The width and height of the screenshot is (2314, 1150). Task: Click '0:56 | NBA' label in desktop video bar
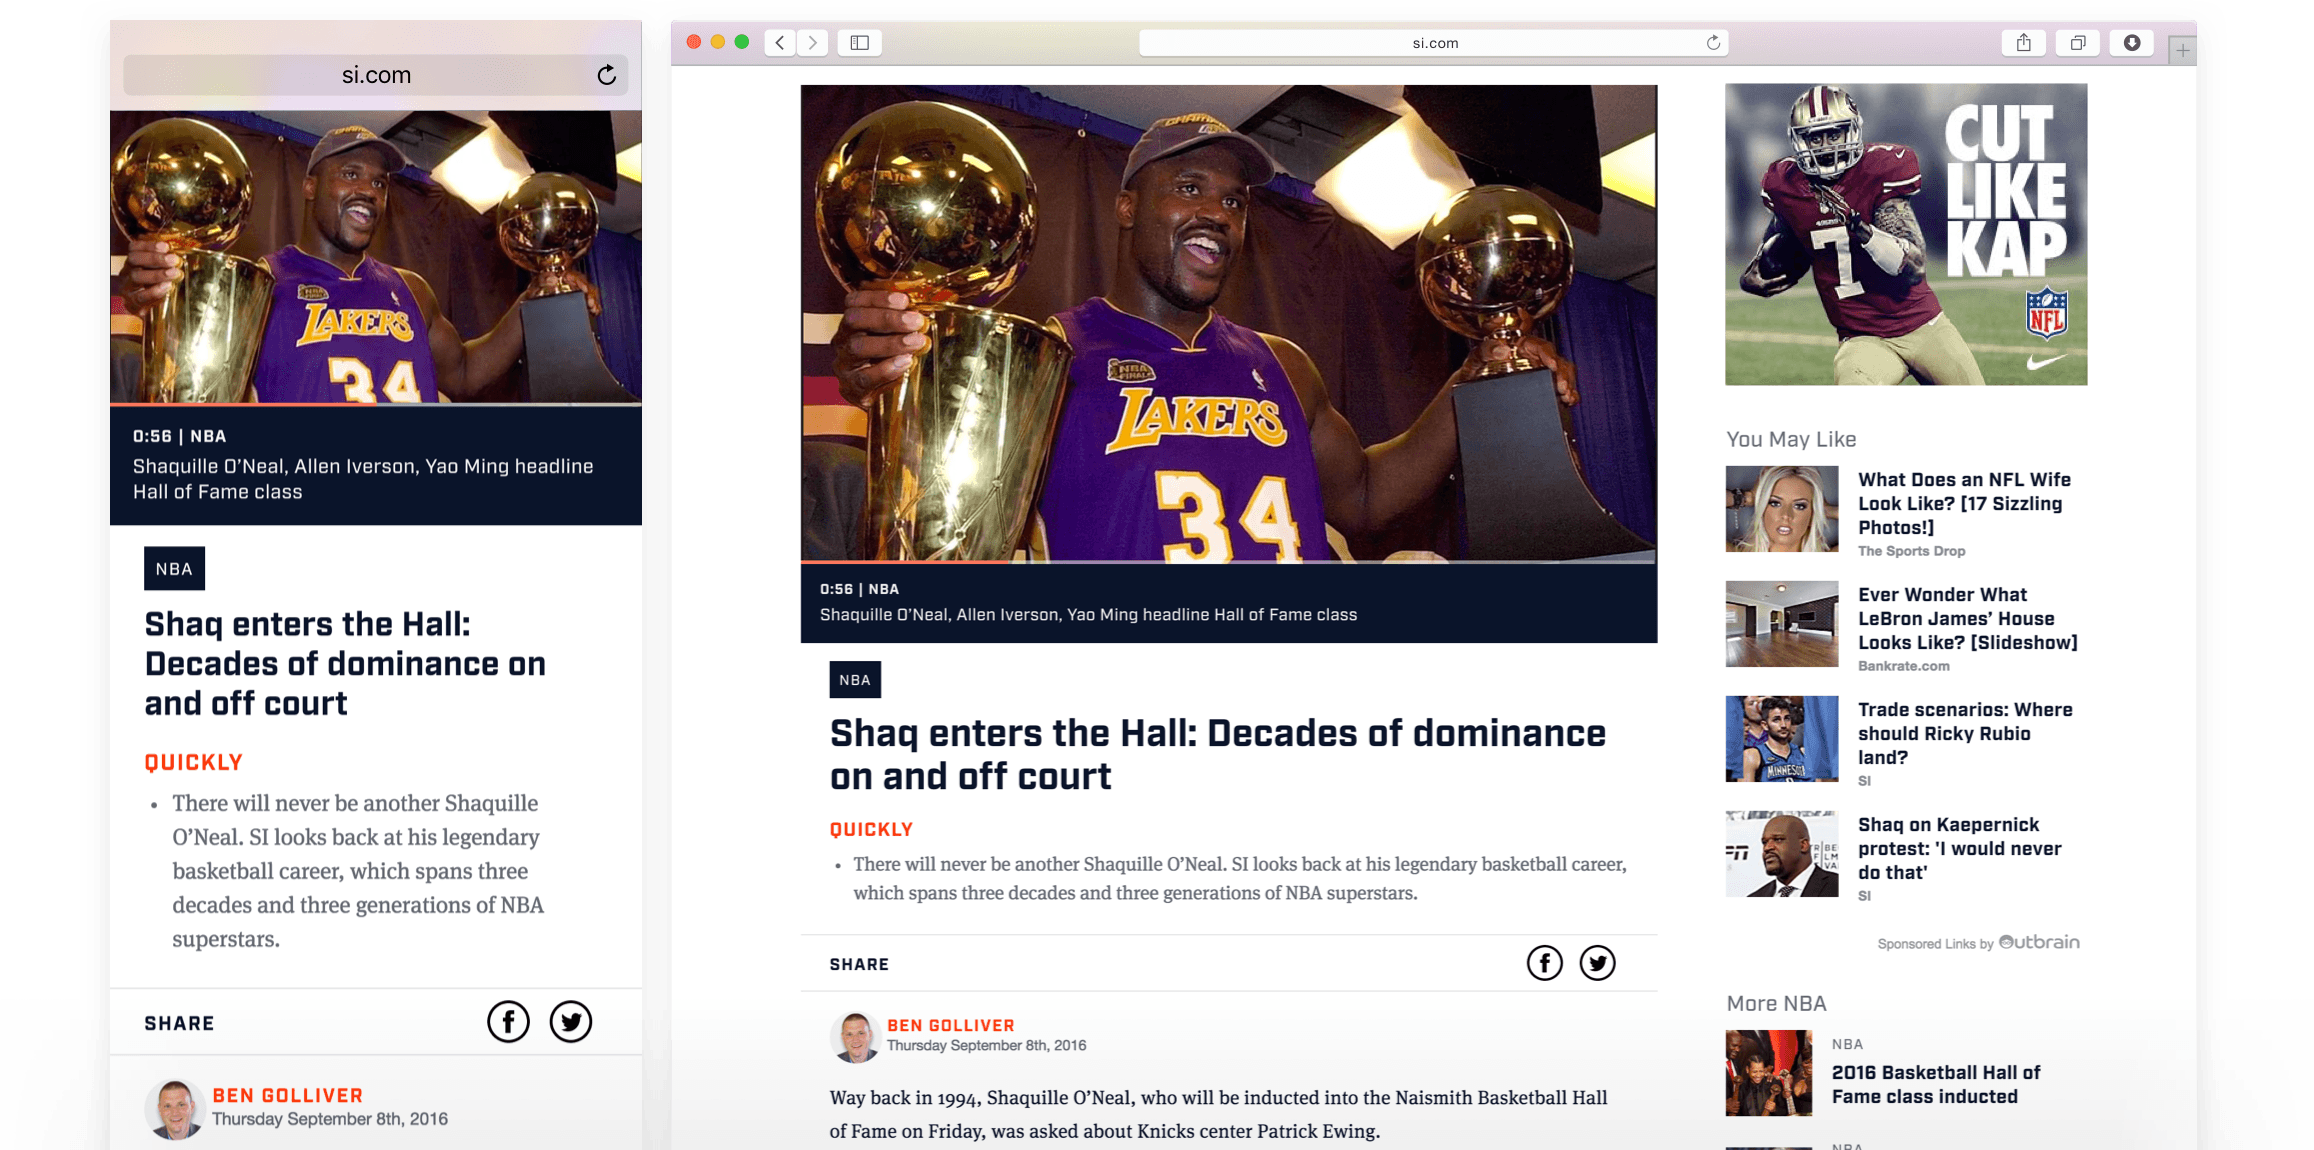click(x=859, y=589)
